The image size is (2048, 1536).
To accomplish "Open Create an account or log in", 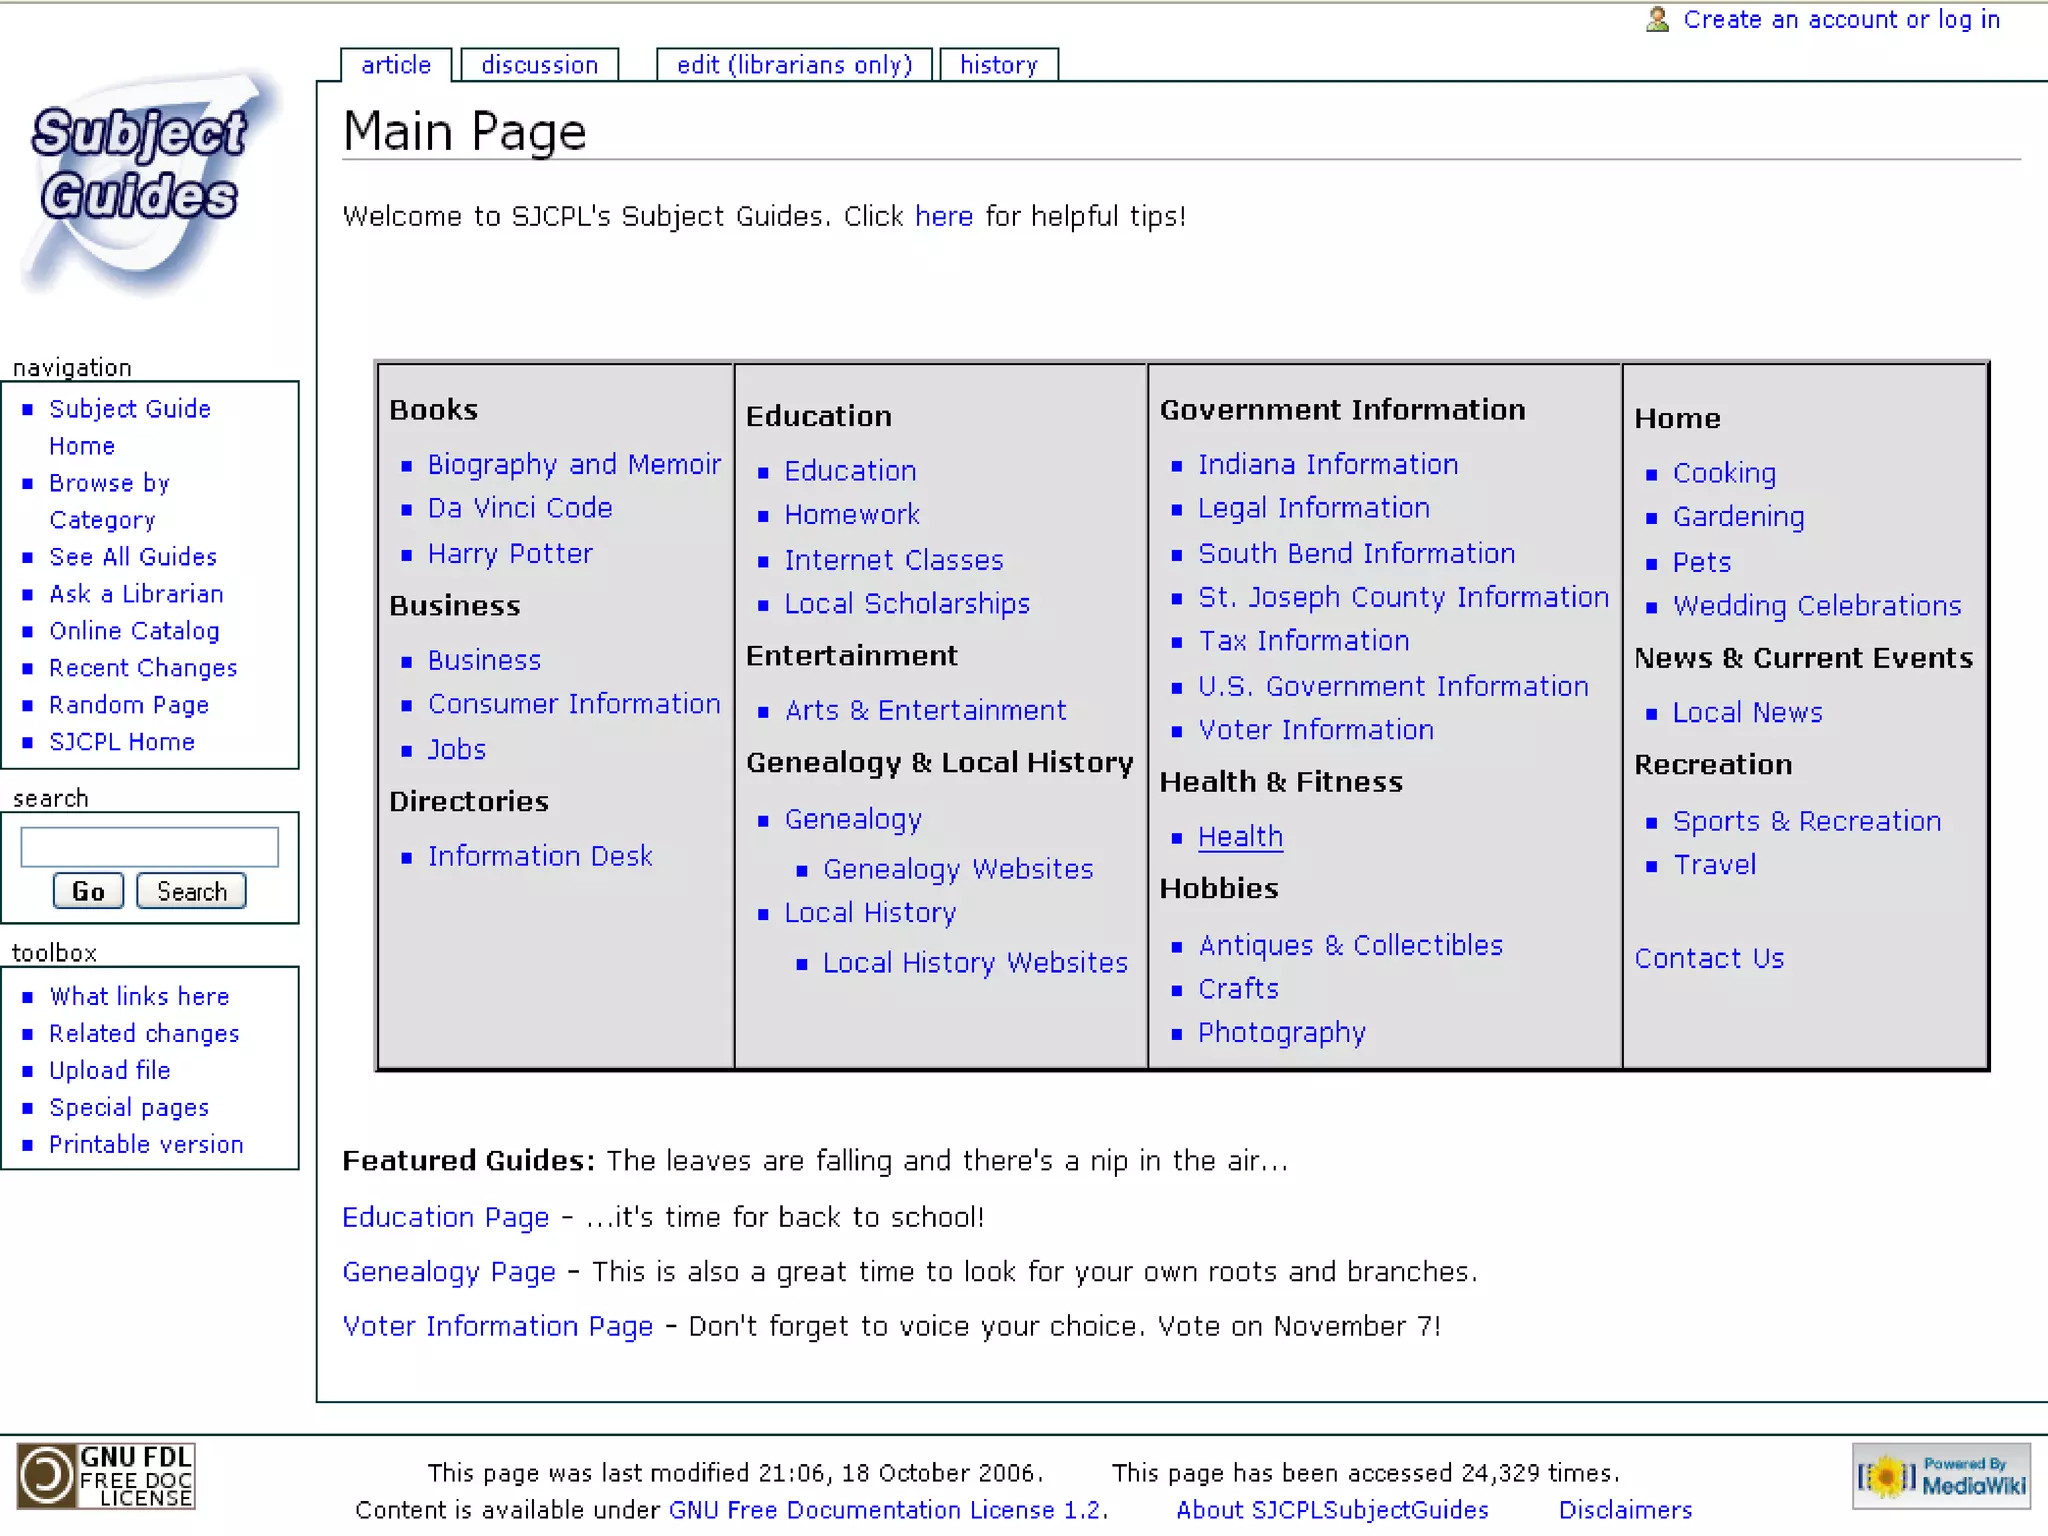I will point(1841,19).
